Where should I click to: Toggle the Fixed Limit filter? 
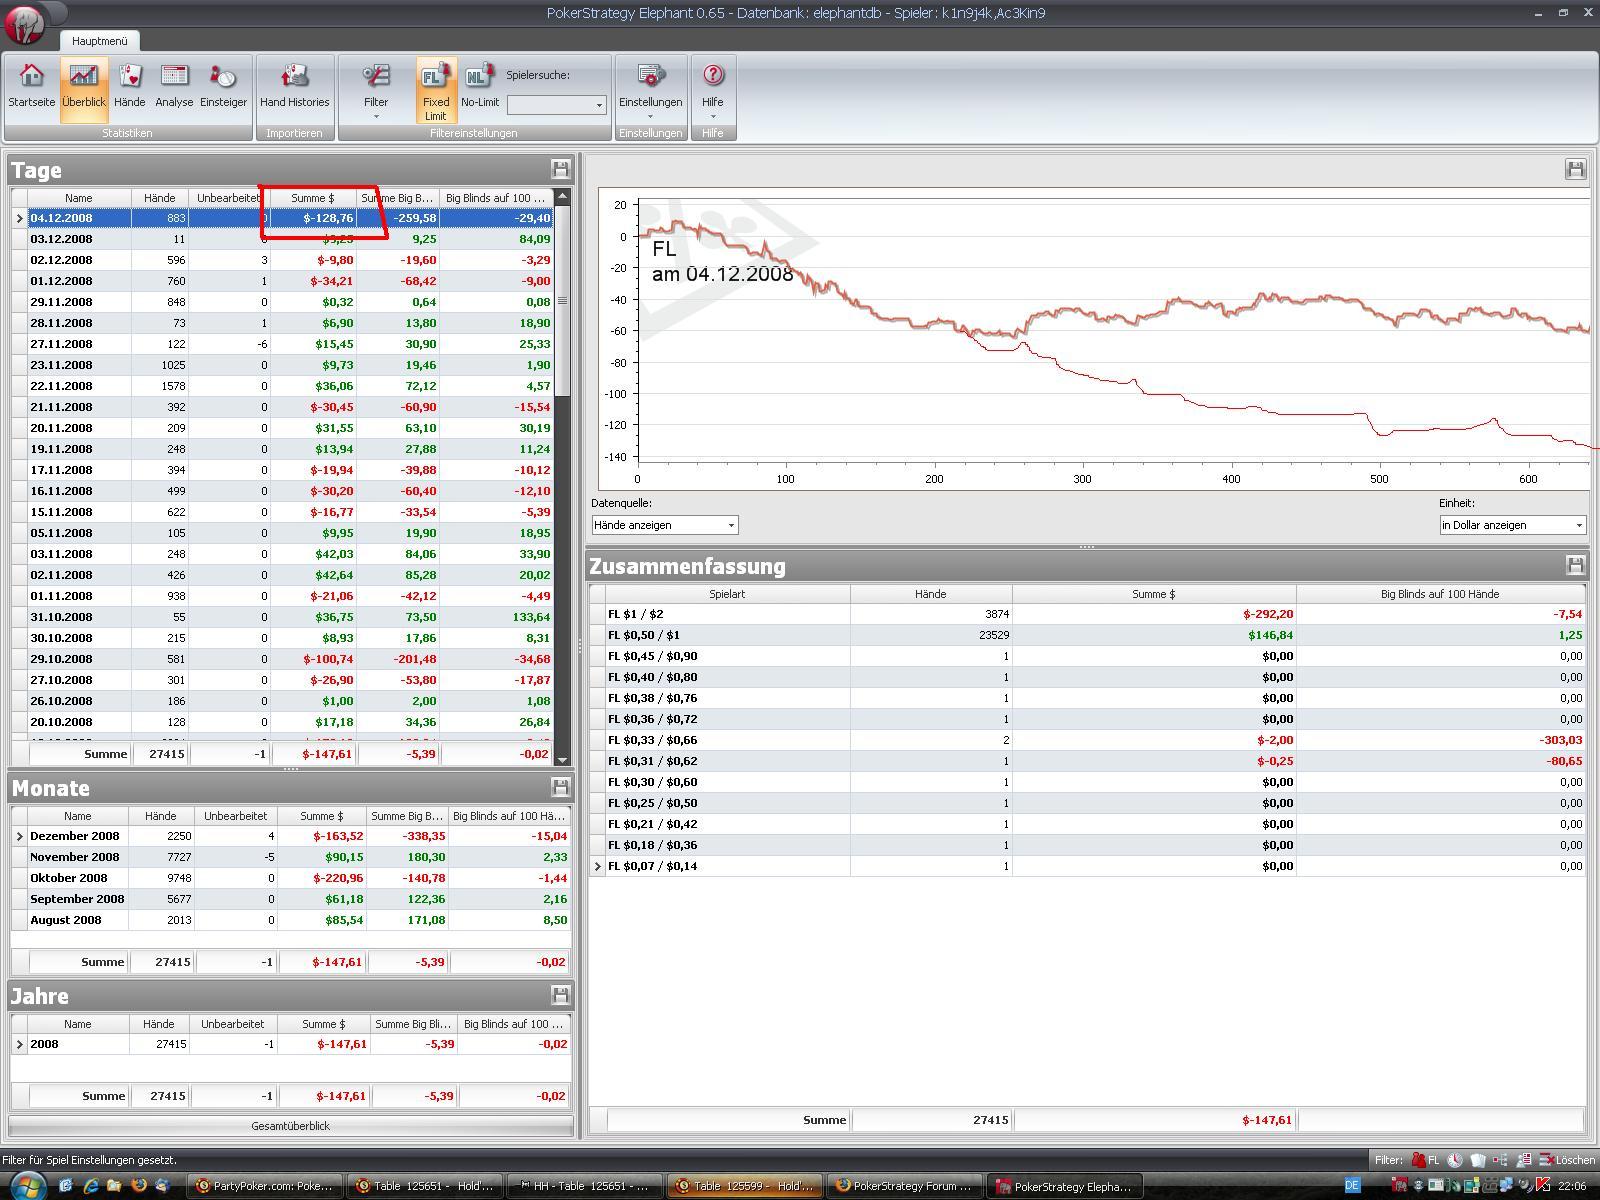436,89
